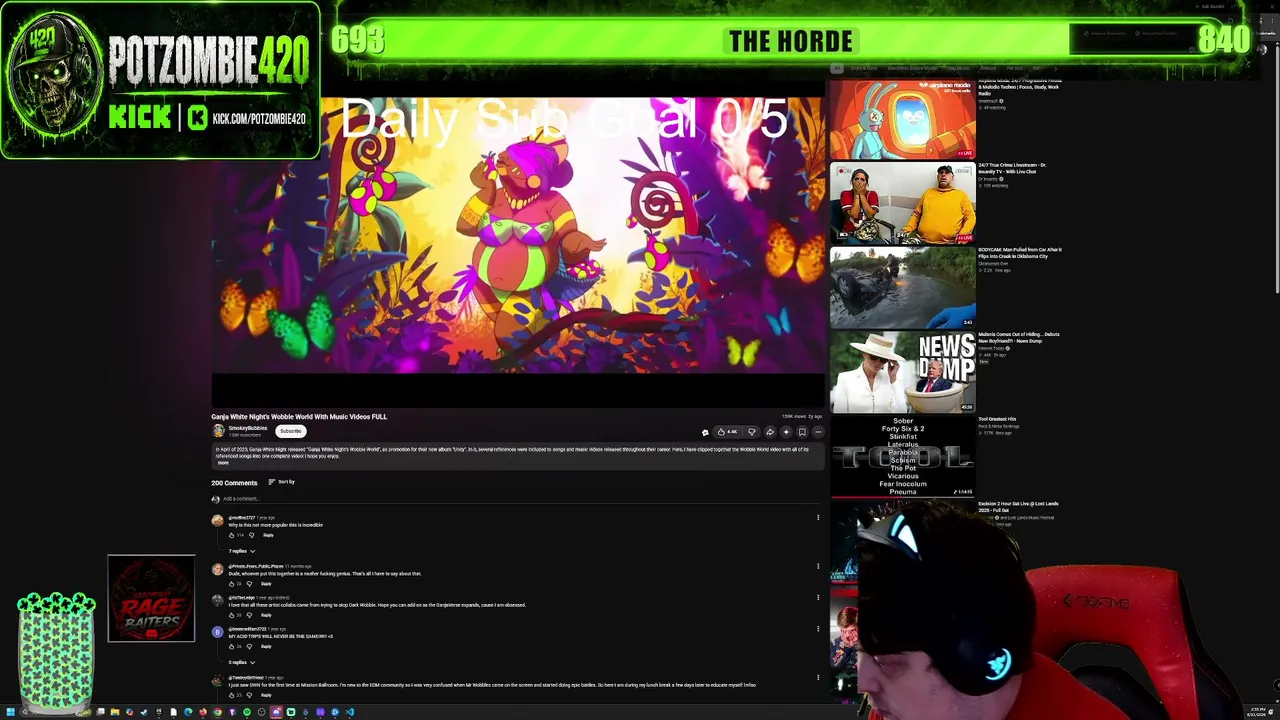1280x720 pixels.
Task: Expand the 7 replies thread
Action: (x=242, y=551)
